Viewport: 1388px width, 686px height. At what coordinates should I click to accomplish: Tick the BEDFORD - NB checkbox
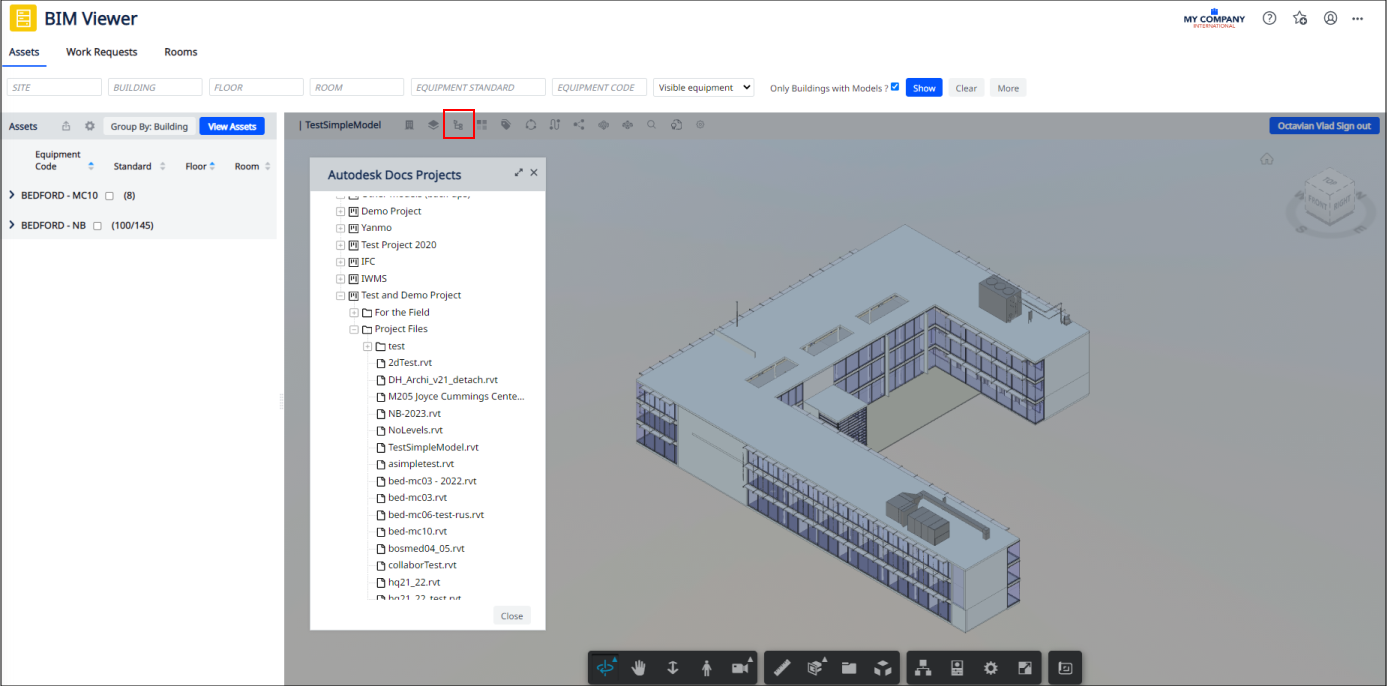tap(97, 226)
